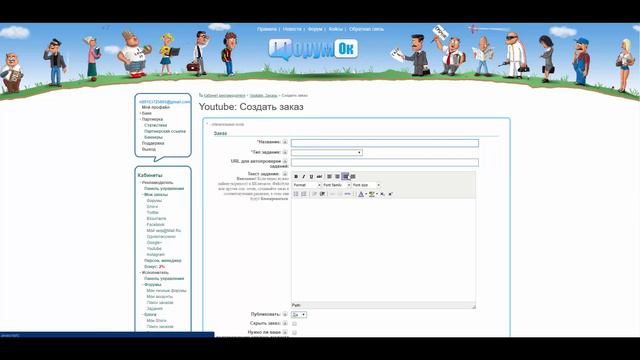Screen dimensions: 640x360
Task: Open the Facebook orders link in sidebar
Action: [156, 224]
